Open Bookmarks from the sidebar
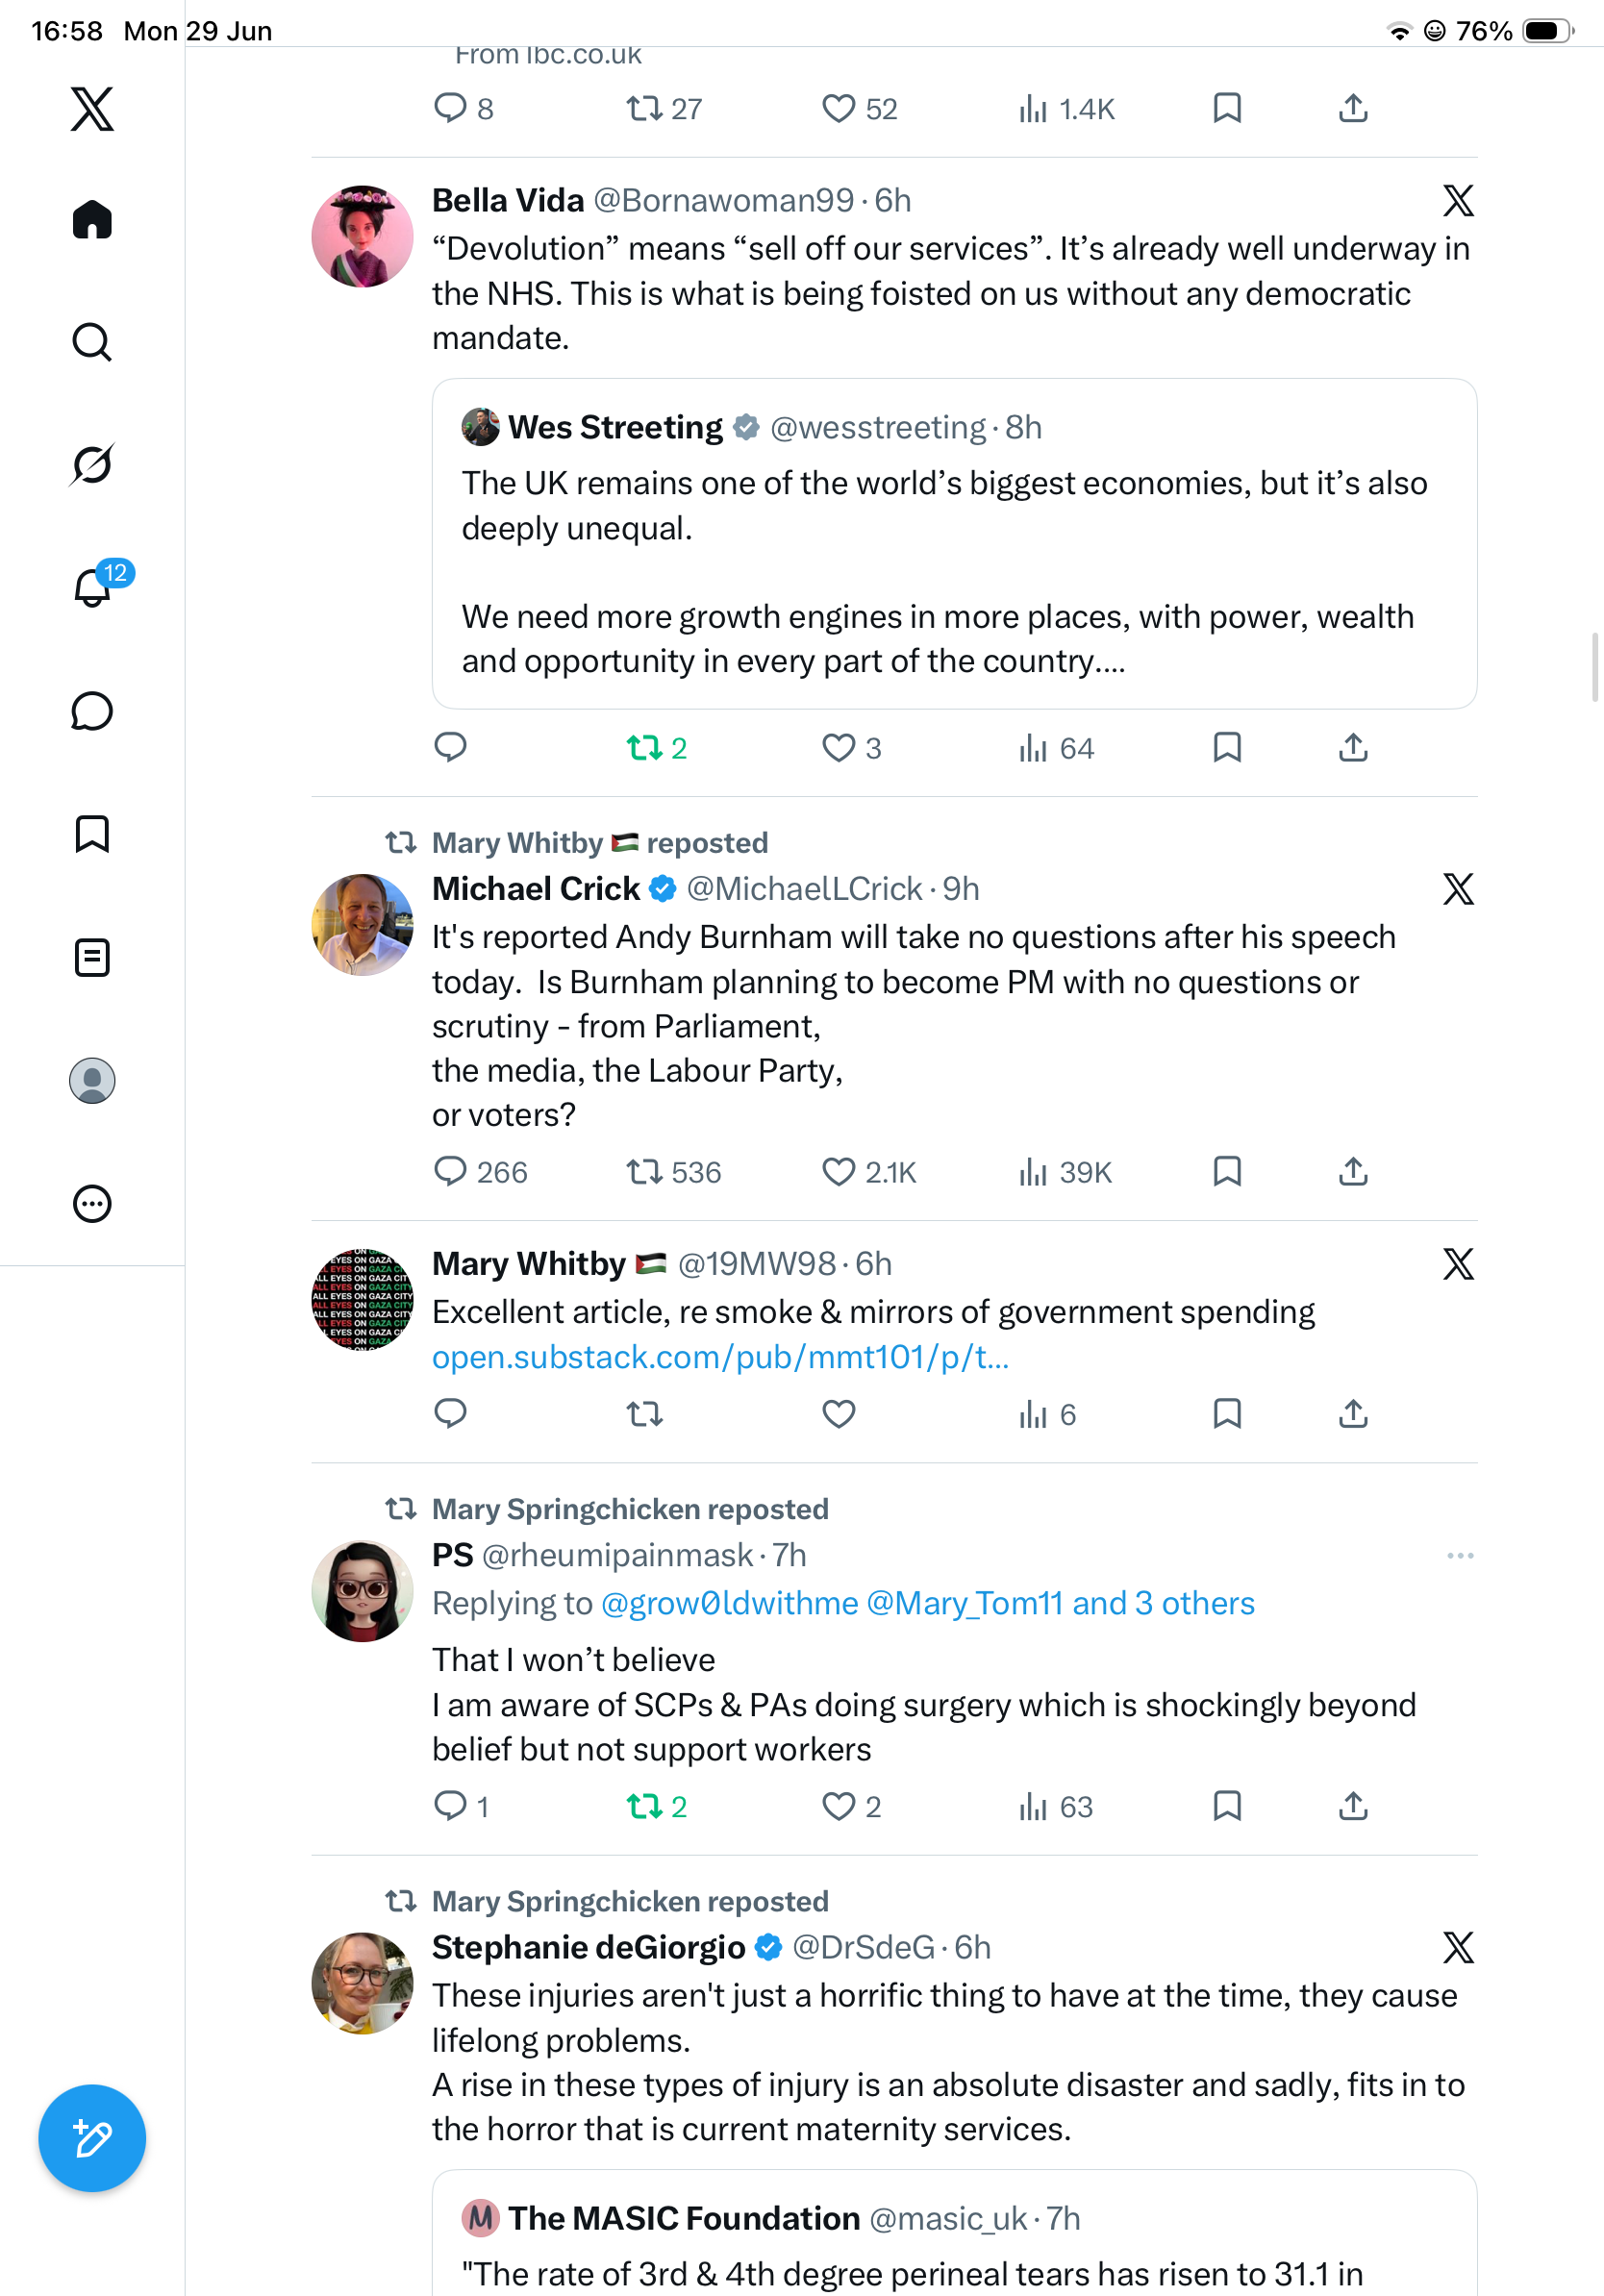This screenshot has height=2296, width=1604. point(92,834)
